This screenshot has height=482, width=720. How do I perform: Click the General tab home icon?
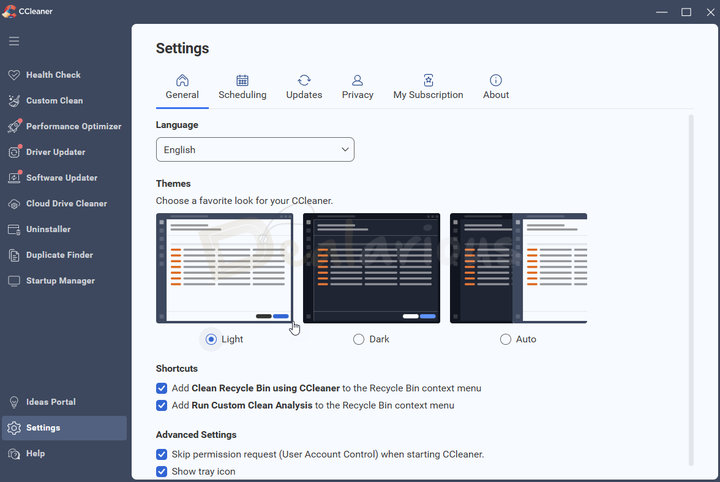[x=182, y=80]
